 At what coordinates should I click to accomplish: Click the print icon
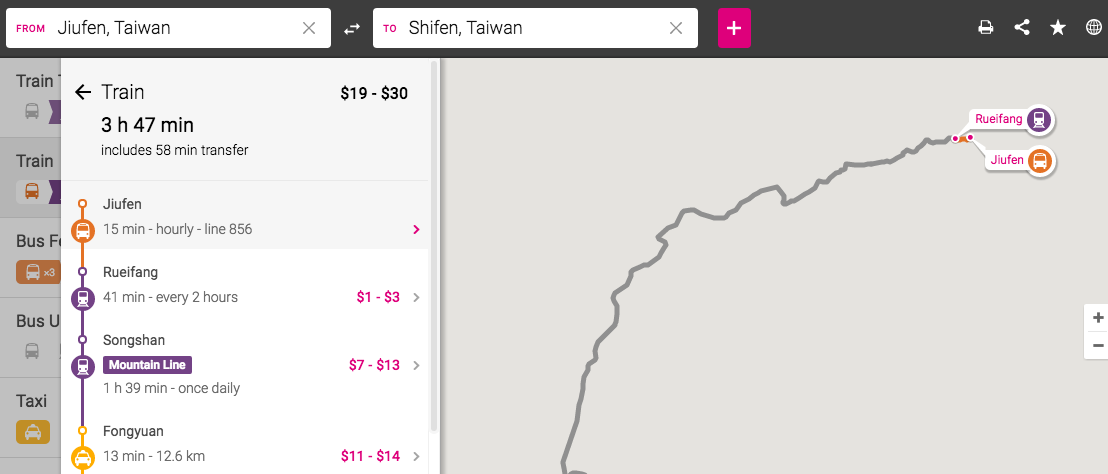click(x=985, y=28)
